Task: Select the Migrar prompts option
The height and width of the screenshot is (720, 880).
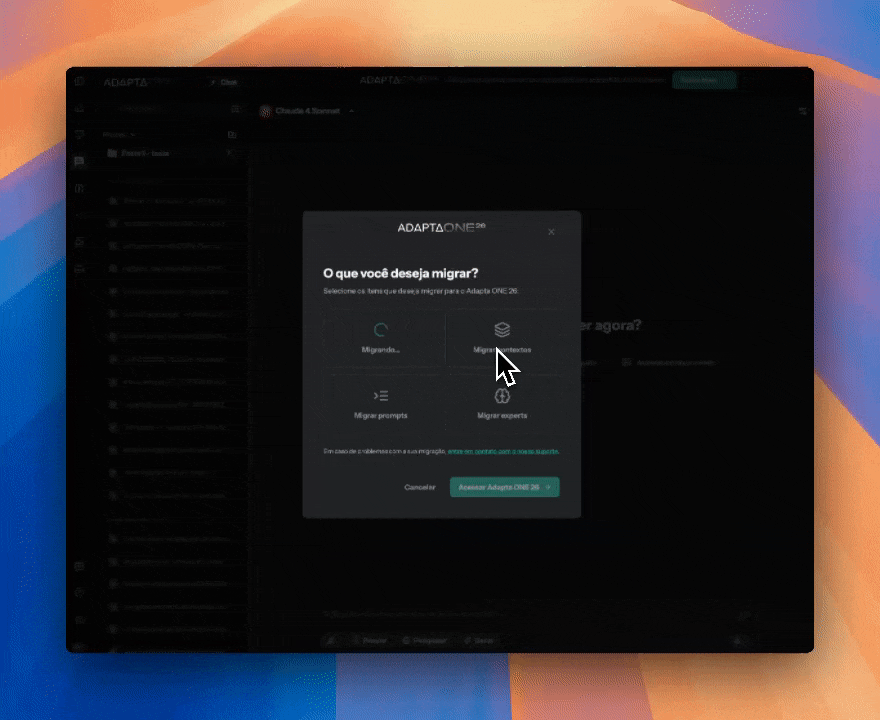Action: pos(381,403)
